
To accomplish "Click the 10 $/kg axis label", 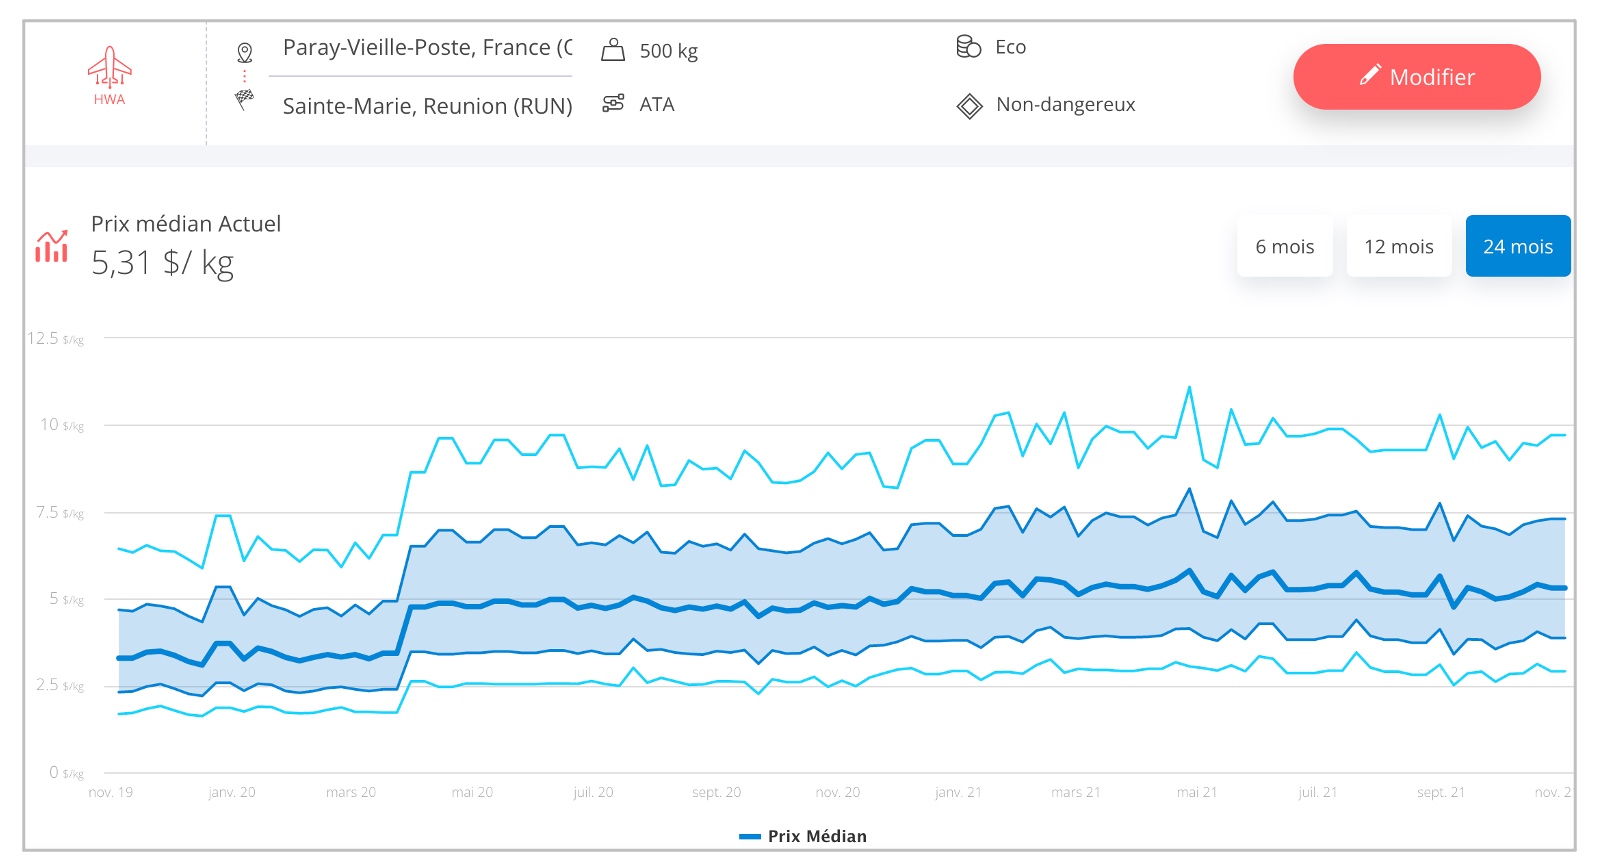I will click(x=61, y=425).
